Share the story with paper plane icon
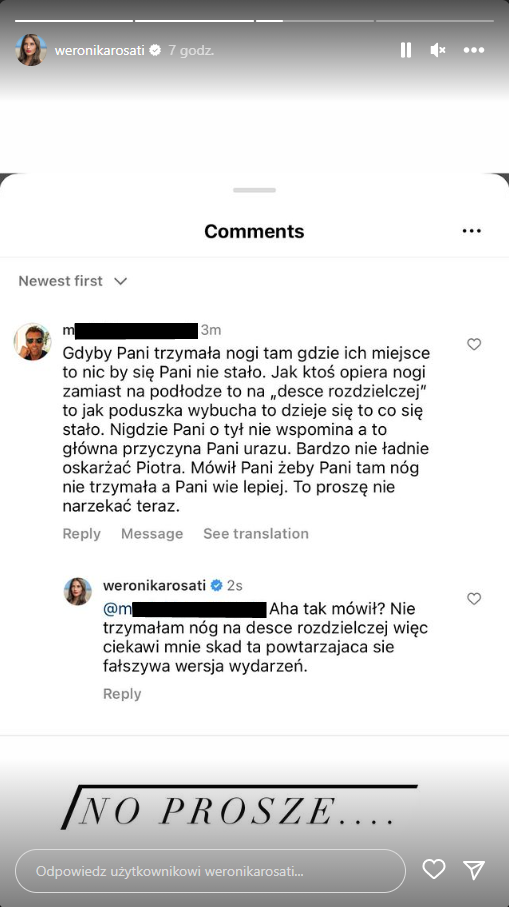The height and width of the screenshot is (907, 509). pyautogui.click(x=474, y=869)
